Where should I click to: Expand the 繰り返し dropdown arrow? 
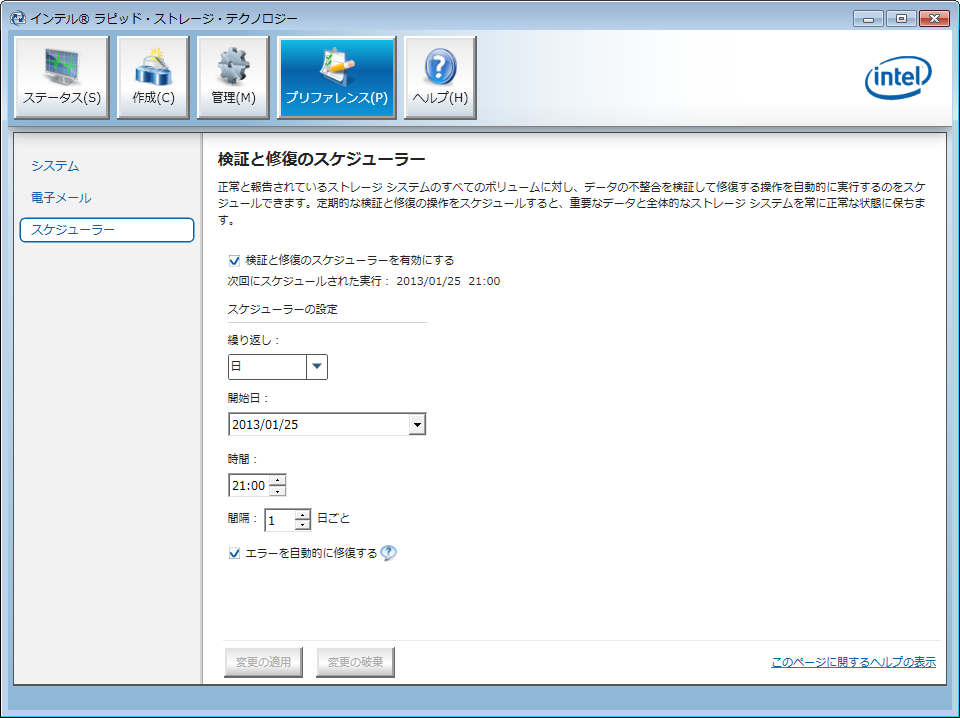point(317,367)
